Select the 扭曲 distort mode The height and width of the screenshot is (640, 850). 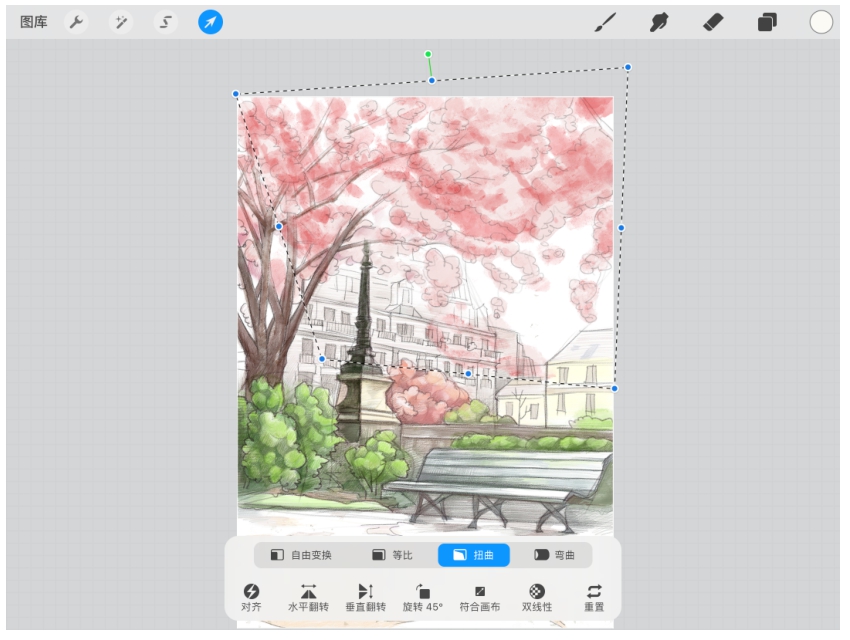click(474, 555)
